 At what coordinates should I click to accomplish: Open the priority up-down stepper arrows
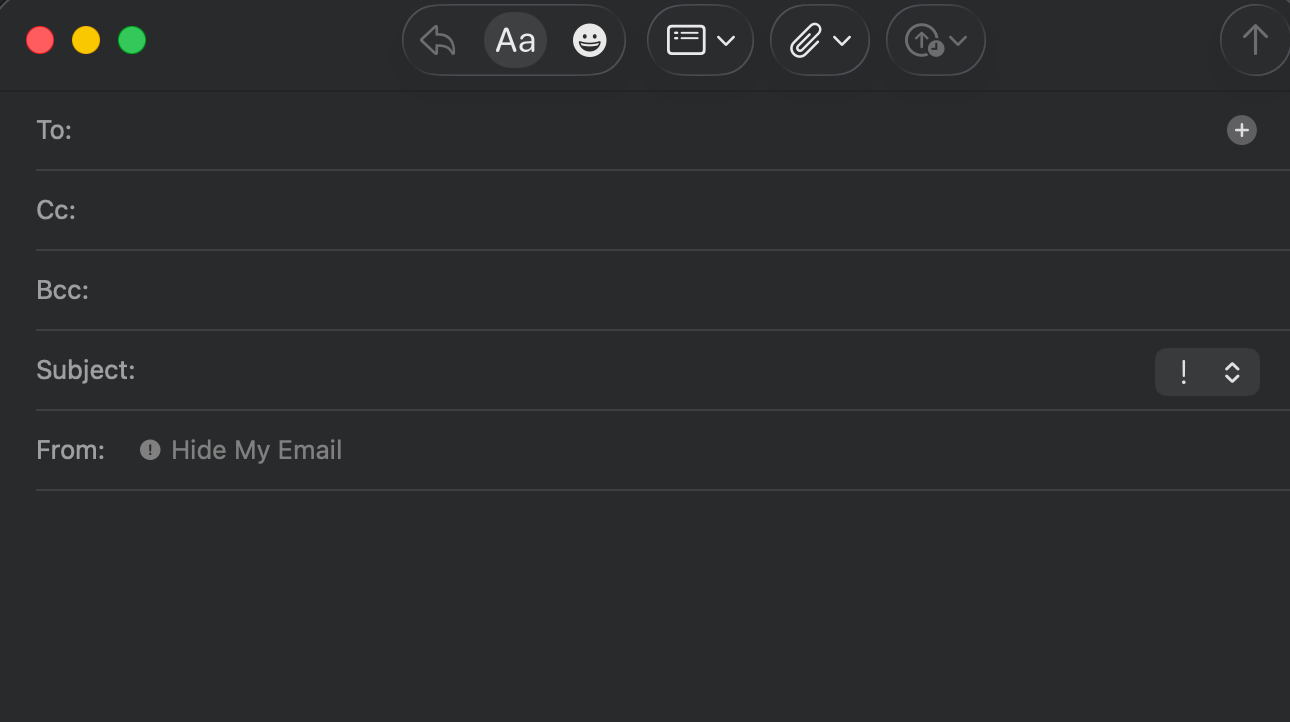coord(1232,372)
